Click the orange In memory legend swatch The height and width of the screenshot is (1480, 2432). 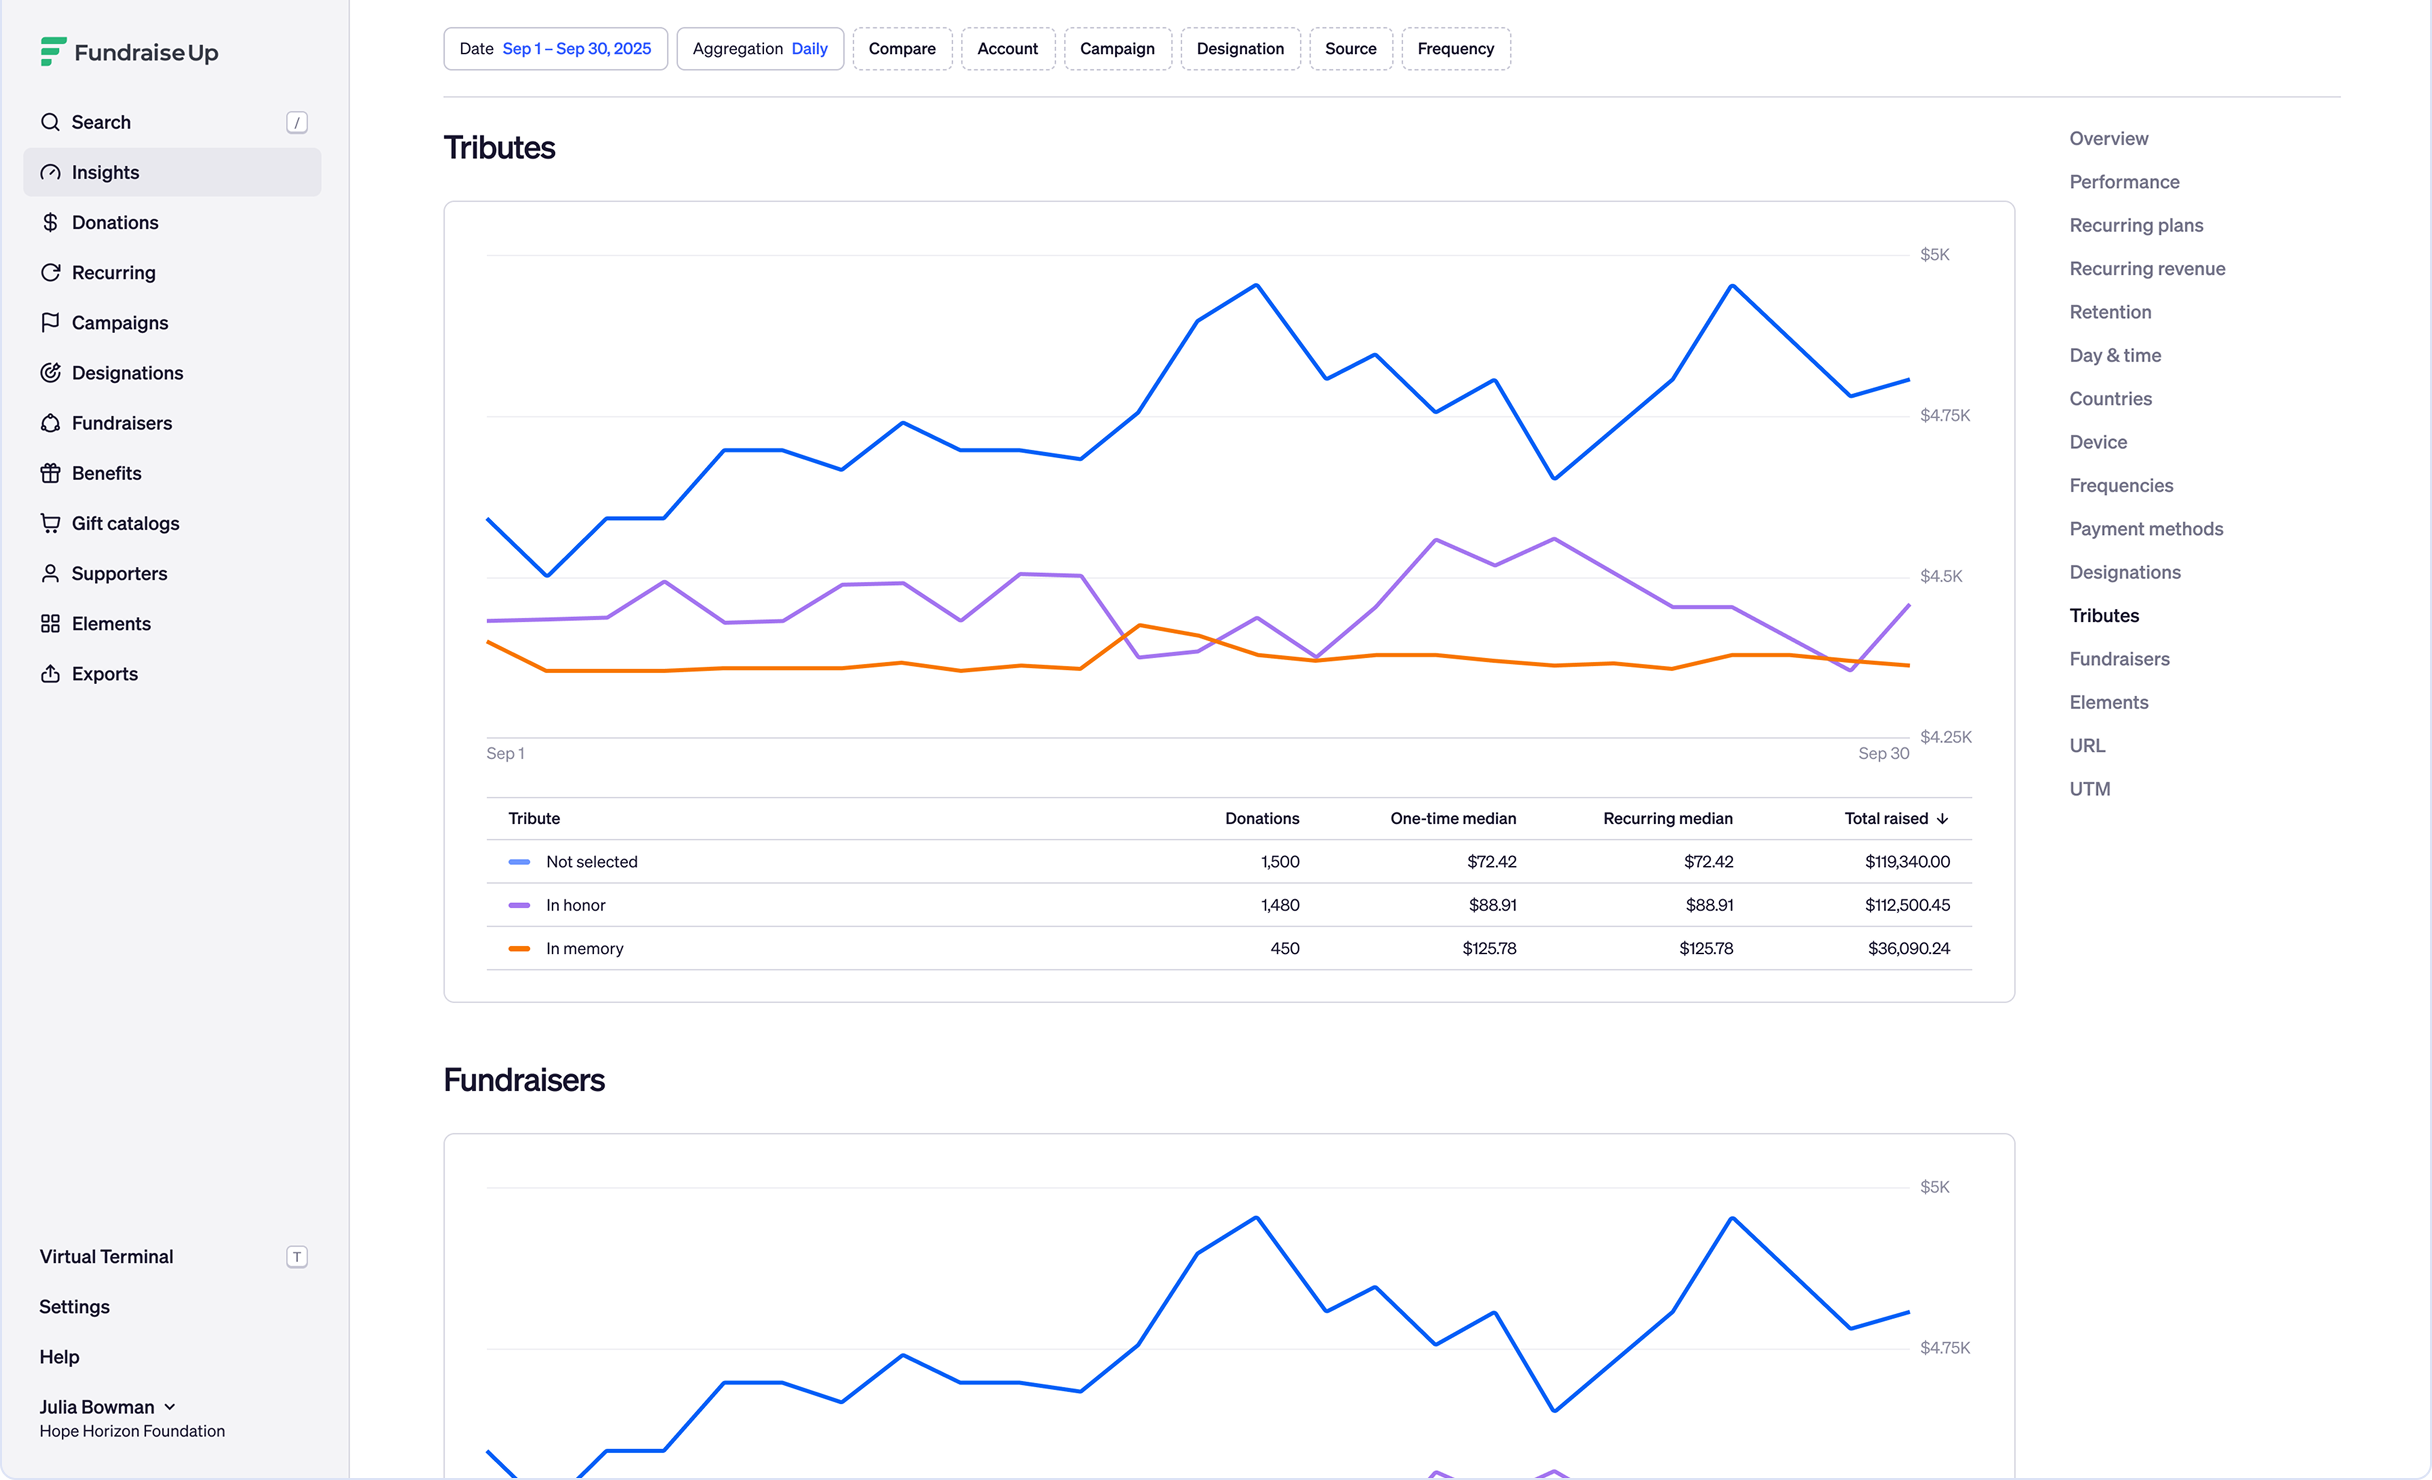pyautogui.click(x=519, y=948)
